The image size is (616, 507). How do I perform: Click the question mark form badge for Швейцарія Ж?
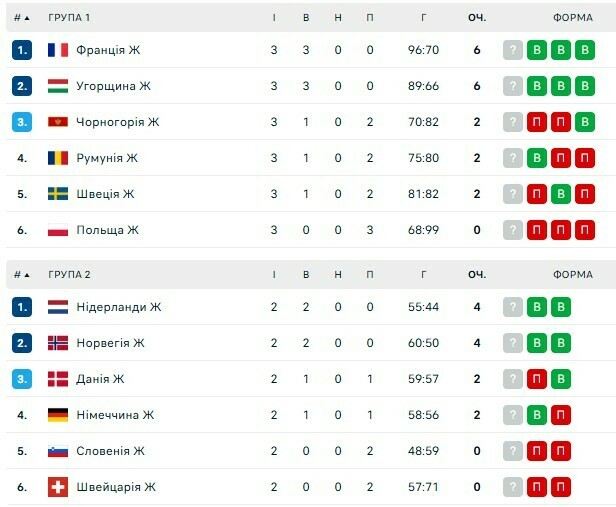(x=513, y=487)
